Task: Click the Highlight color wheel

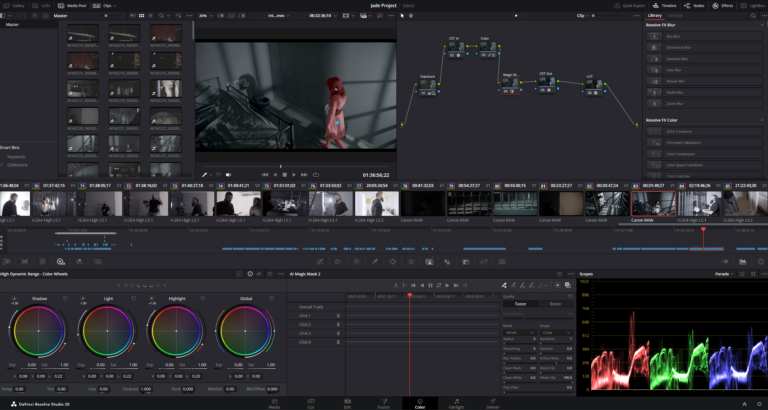Action: [x=175, y=330]
